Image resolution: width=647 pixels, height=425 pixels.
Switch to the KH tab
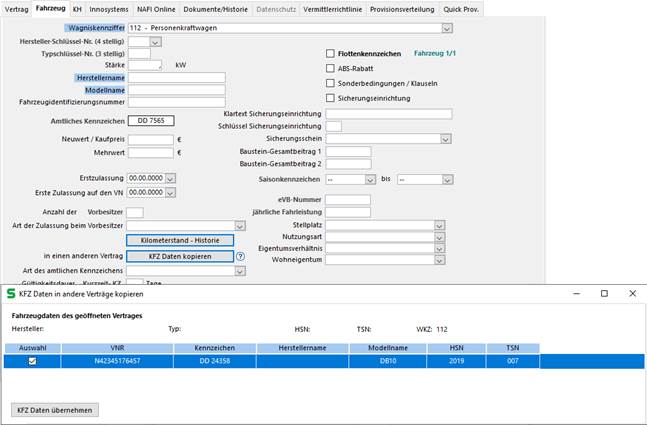point(77,8)
